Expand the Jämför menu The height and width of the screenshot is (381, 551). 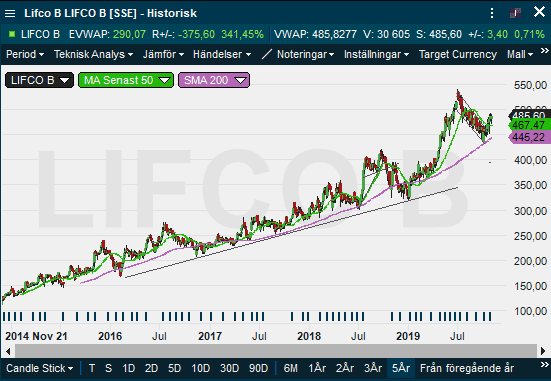163,54
